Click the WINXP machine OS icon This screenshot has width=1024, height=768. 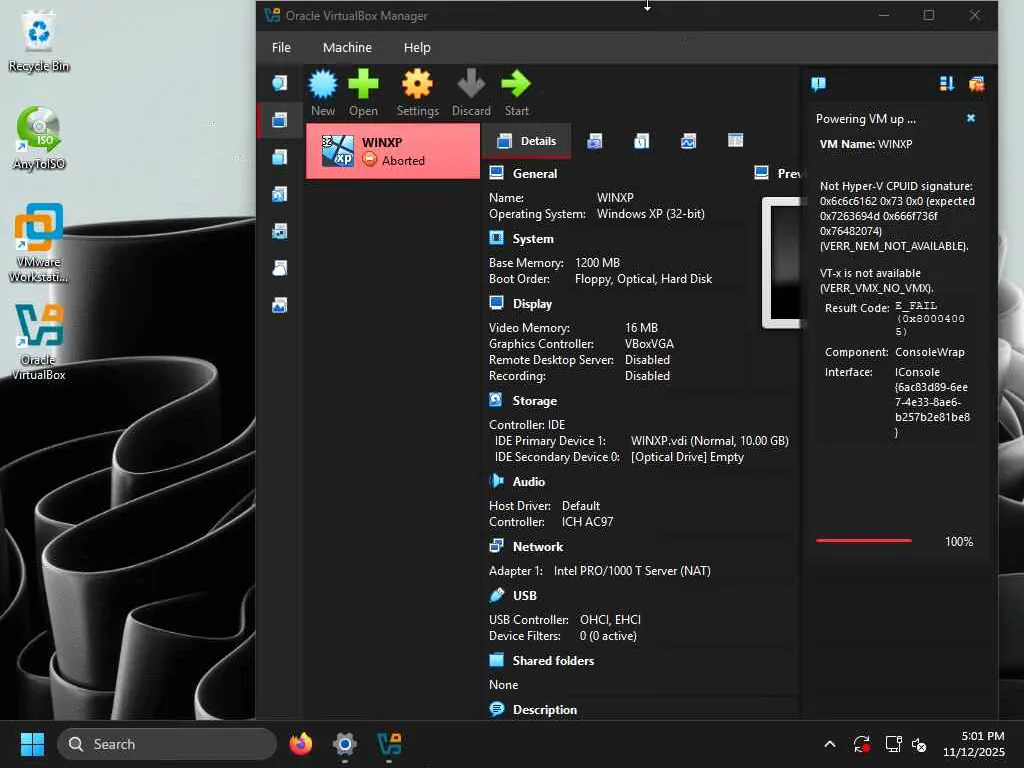(338, 151)
